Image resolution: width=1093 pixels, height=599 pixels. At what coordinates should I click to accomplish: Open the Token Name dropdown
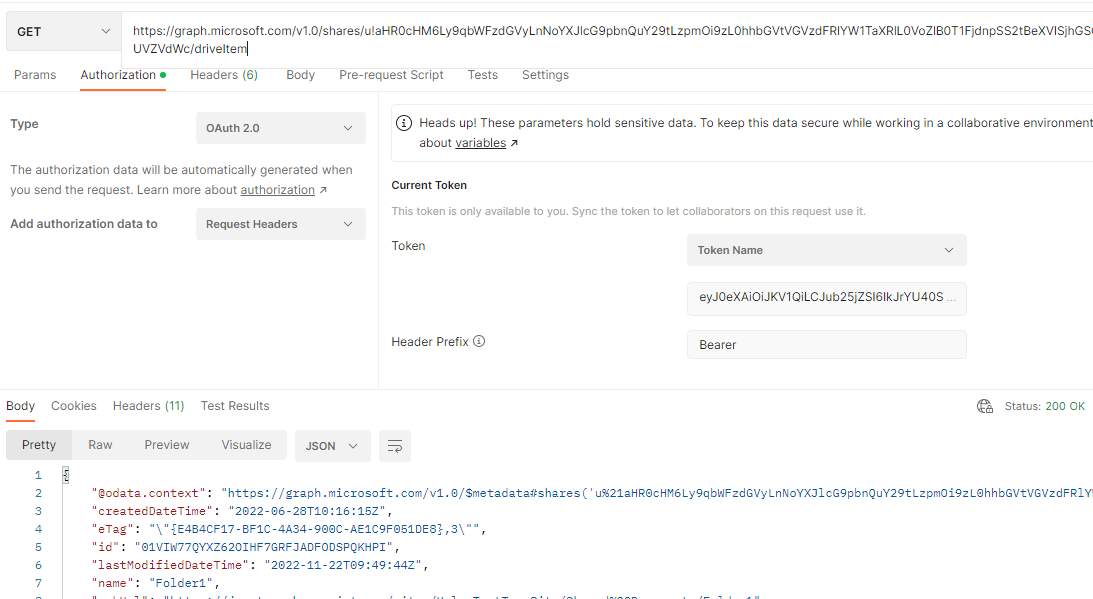(825, 250)
